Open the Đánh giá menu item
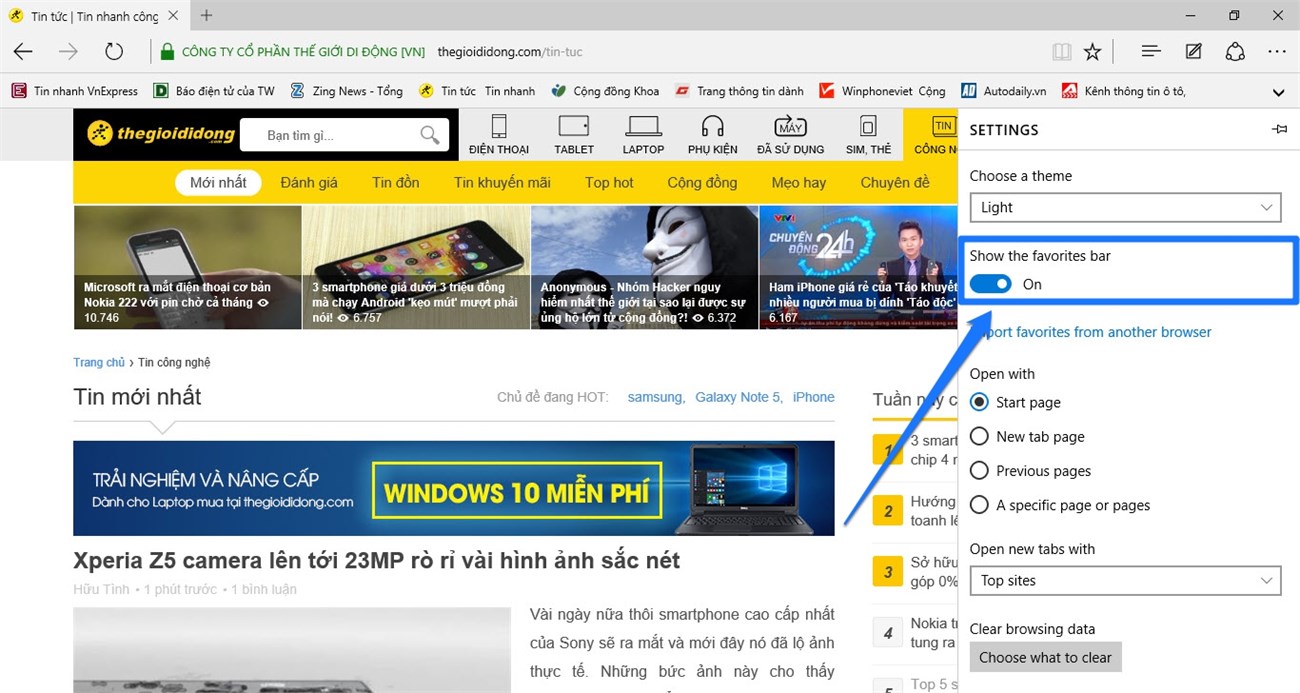Image resolution: width=1300 pixels, height=693 pixels. (309, 182)
